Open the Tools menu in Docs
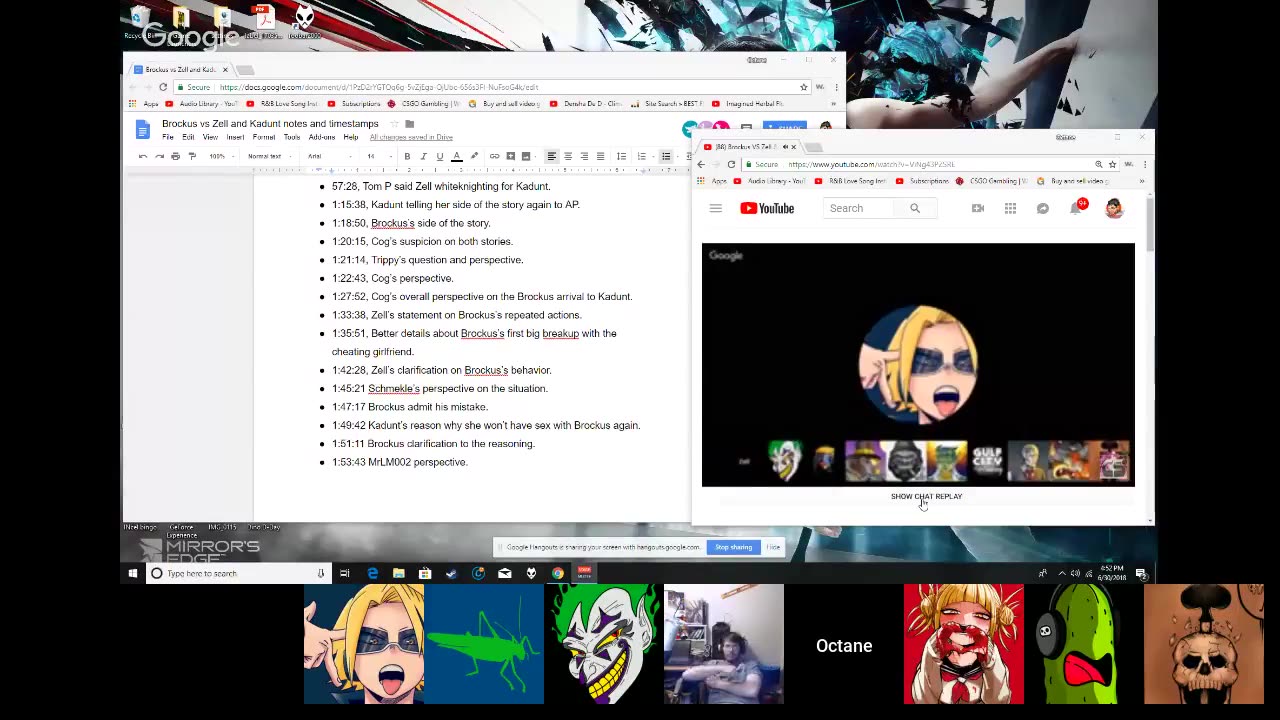 pos(292,137)
